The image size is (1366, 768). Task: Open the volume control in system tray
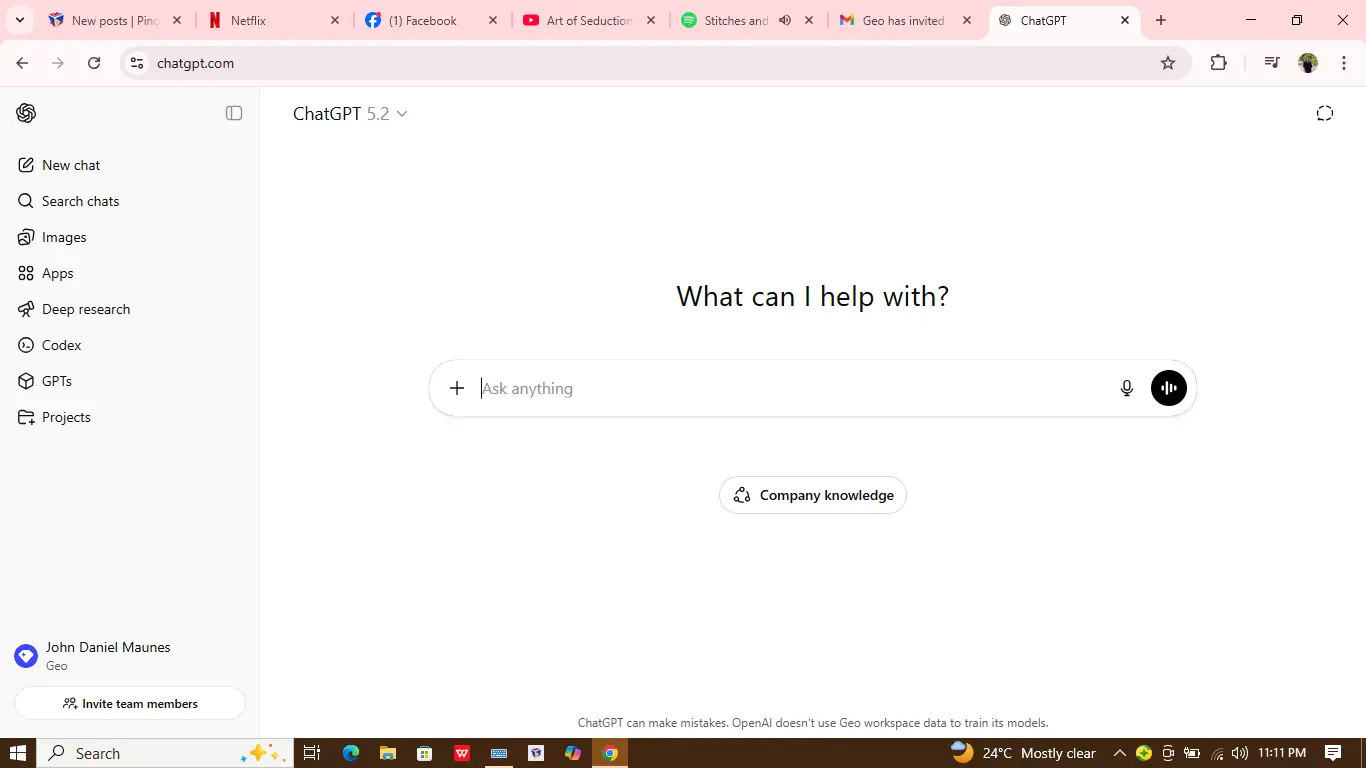click(1240, 753)
